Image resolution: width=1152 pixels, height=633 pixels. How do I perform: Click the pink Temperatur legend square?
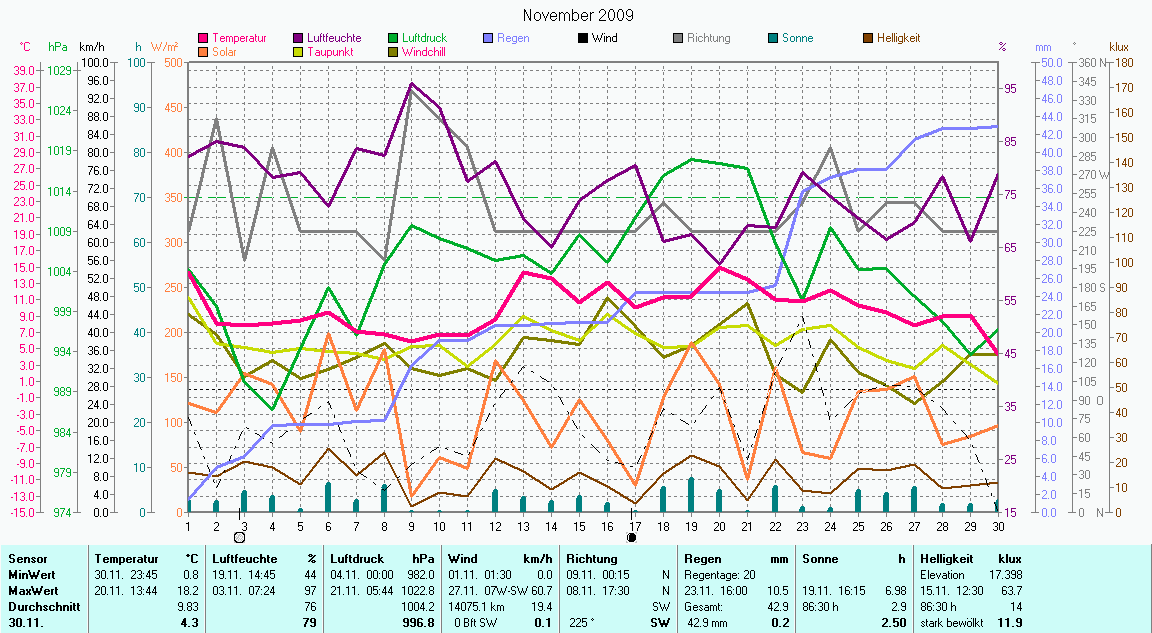point(204,38)
